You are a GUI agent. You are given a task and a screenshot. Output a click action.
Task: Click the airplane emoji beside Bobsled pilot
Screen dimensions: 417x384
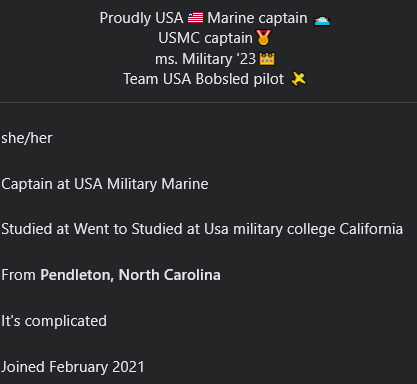pos(298,79)
